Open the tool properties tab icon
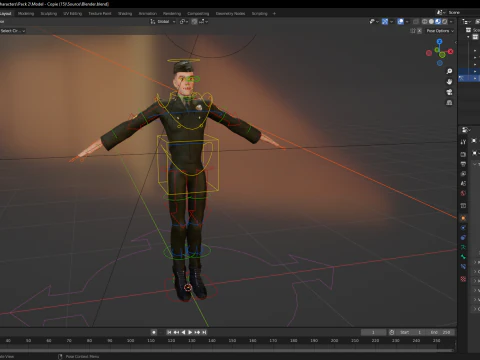 pyautogui.click(x=463, y=142)
